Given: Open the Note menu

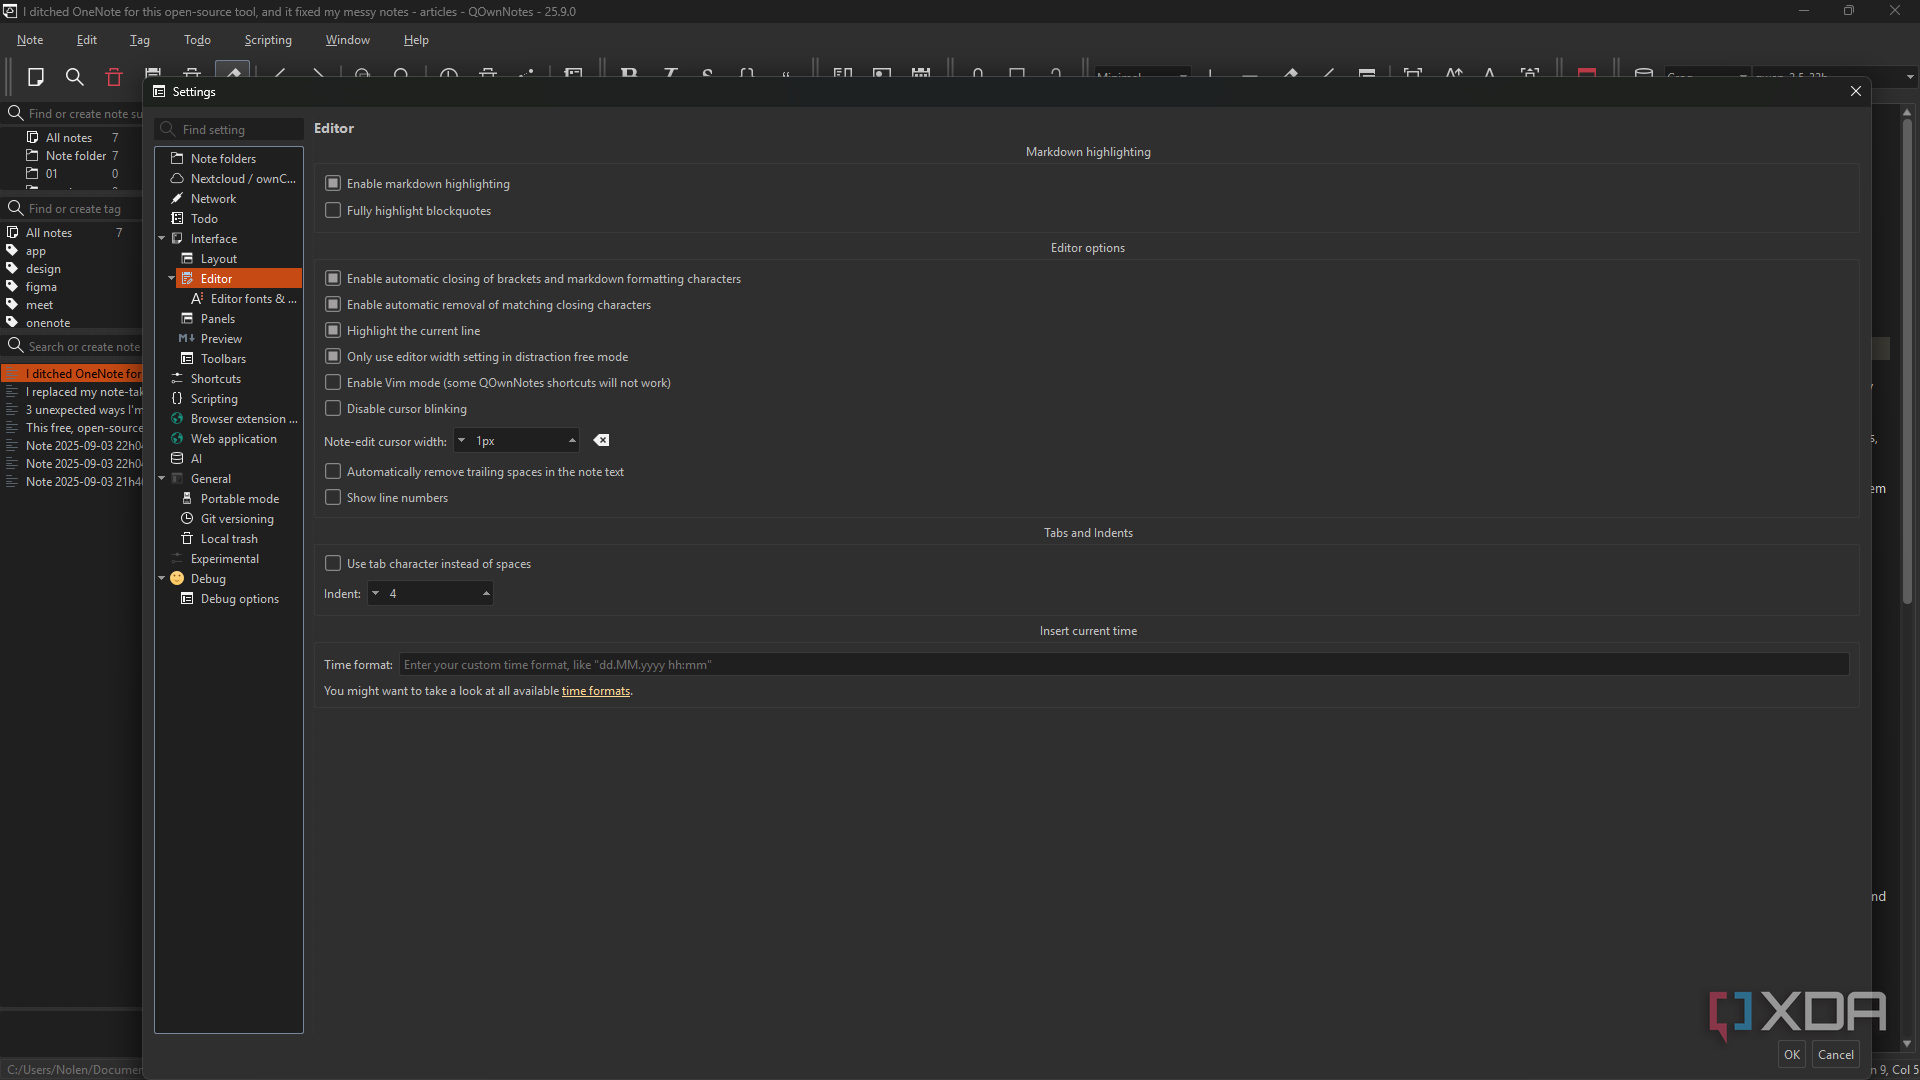Looking at the screenshot, I should pyautogui.click(x=30, y=40).
